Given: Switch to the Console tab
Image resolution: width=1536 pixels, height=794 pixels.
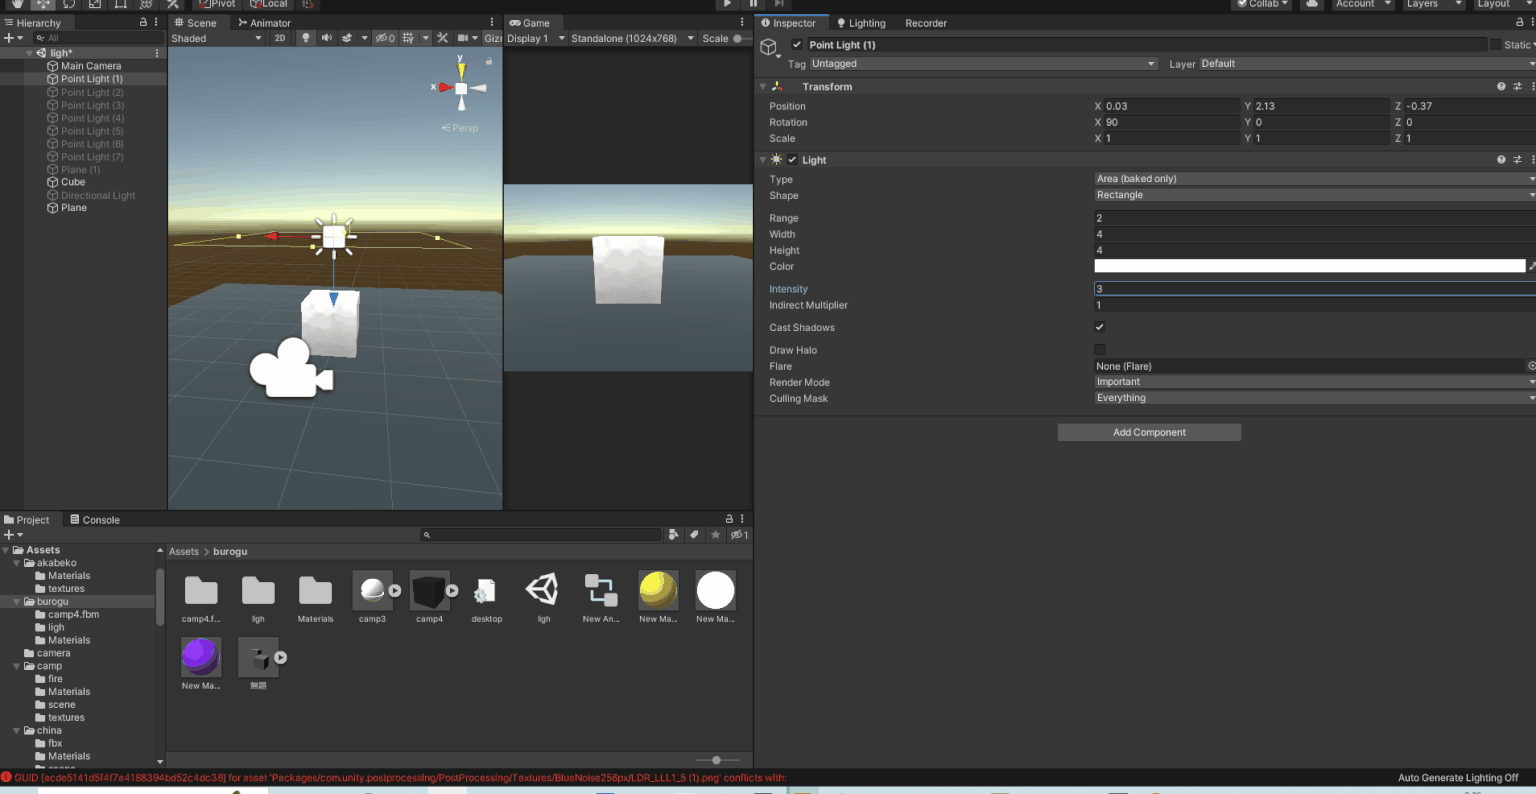Looking at the screenshot, I should (x=95, y=519).
